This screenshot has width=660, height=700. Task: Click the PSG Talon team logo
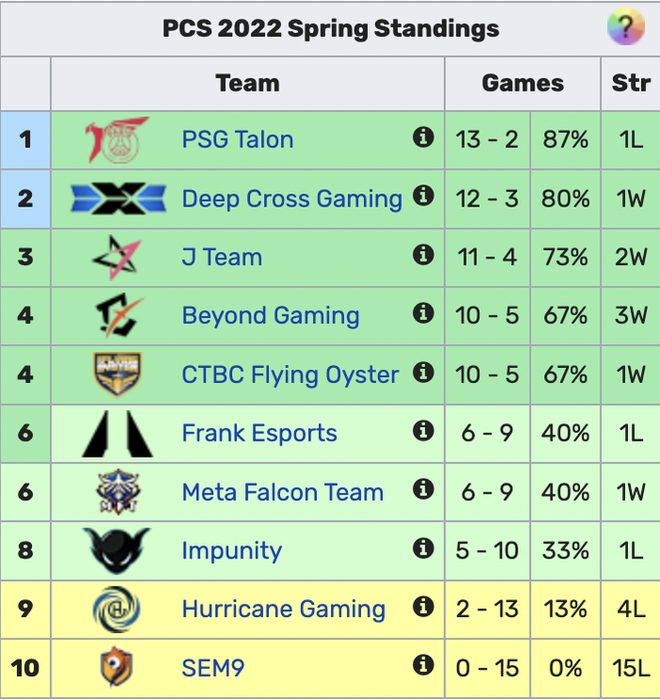tap(117, 140)
